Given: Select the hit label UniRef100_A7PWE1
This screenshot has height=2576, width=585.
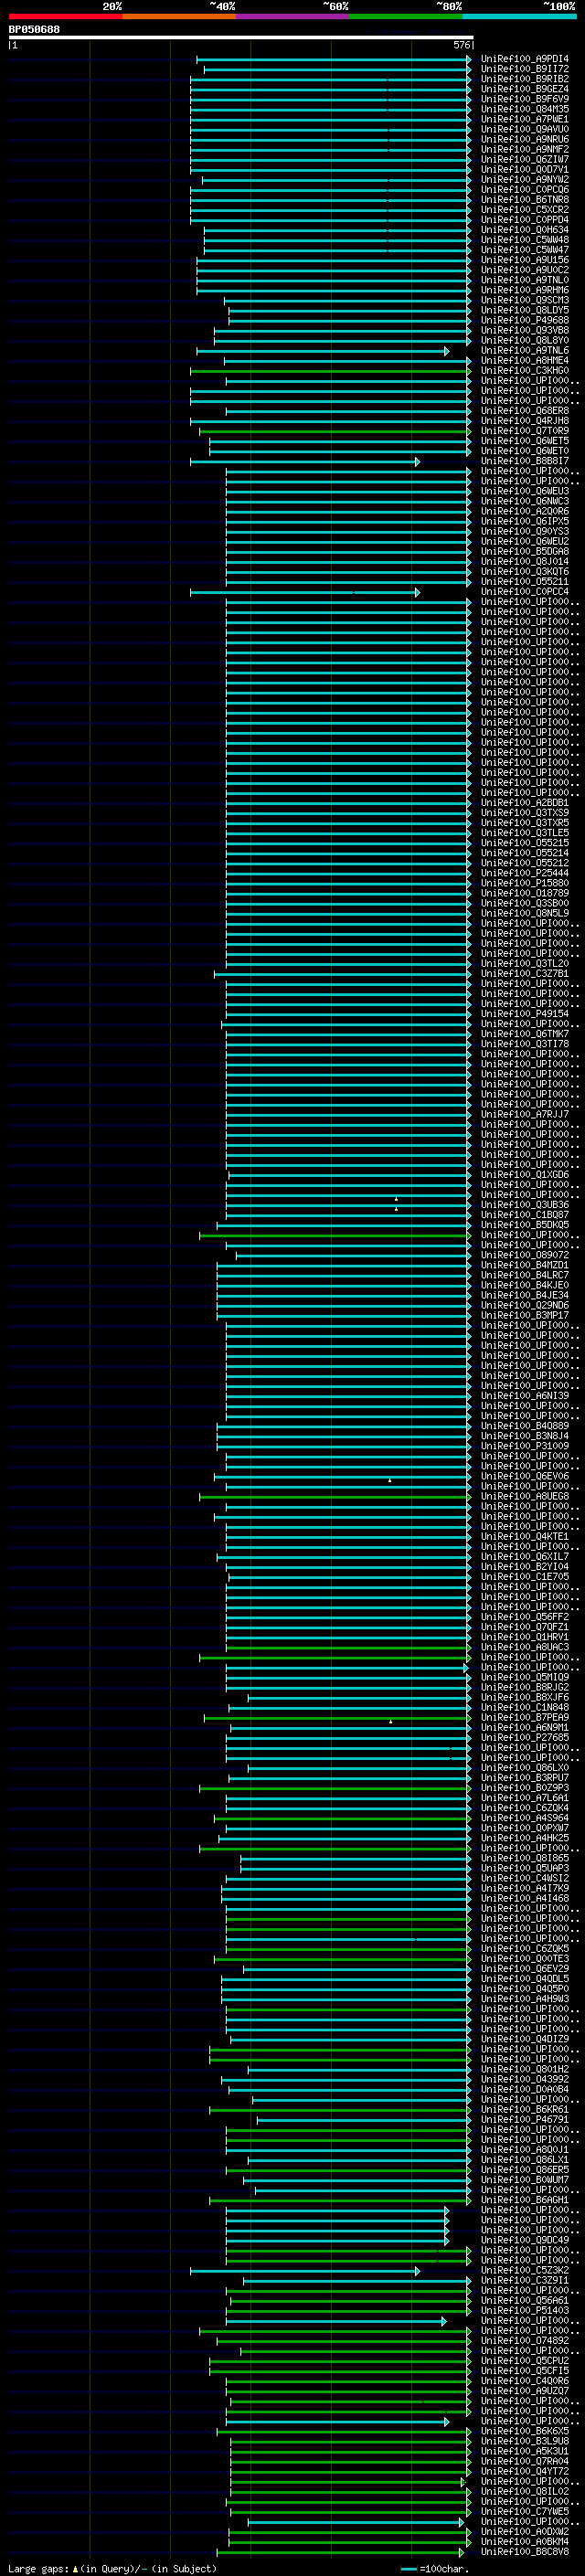Looking at the screenshot, I should point(524,119).
